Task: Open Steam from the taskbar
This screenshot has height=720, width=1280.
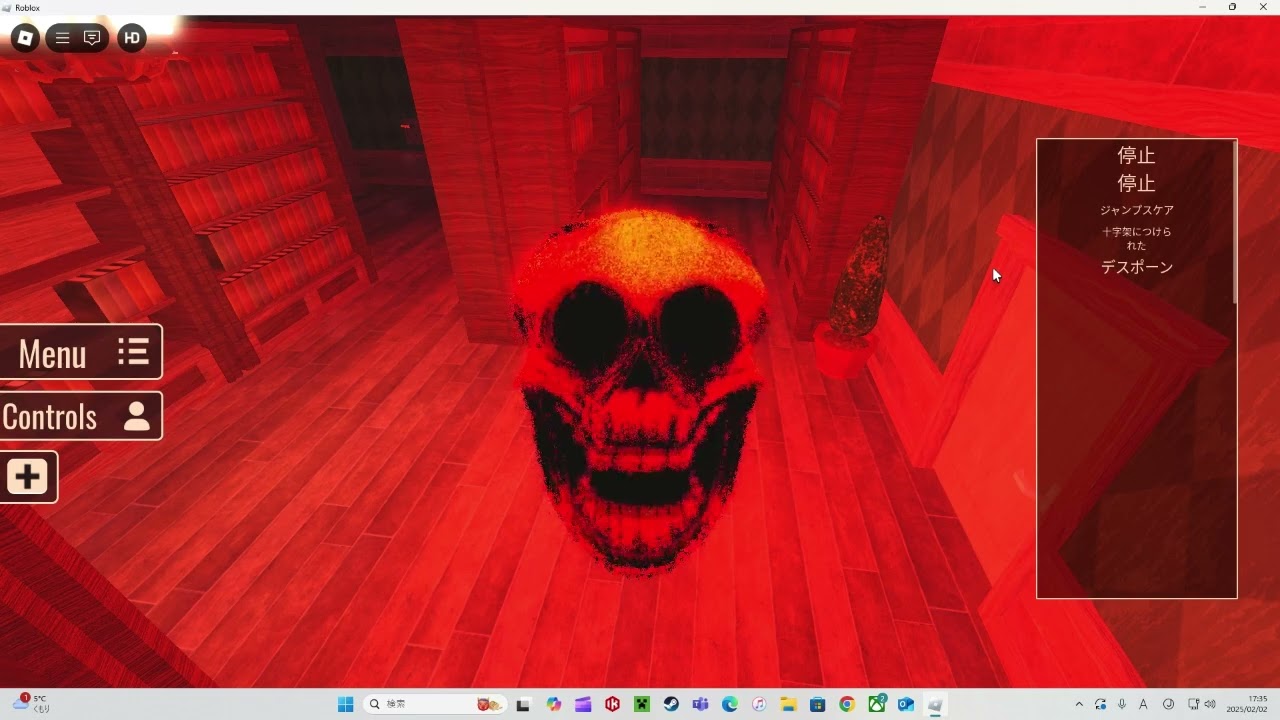Action: pos(671,704)
